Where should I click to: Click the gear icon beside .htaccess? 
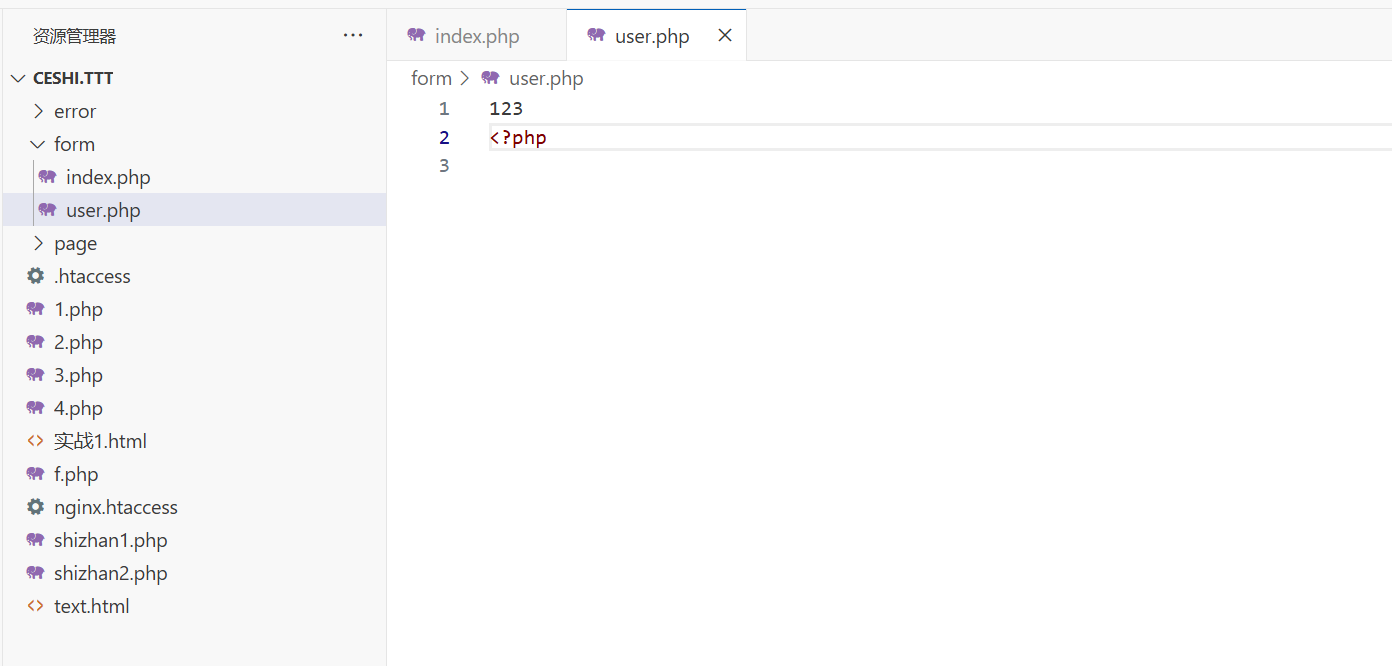pos(36,276)
